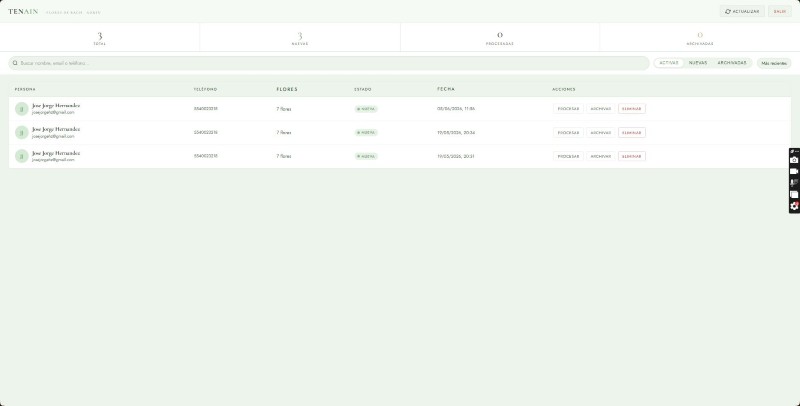Screen dimensions: 800x406
Task: Click Procesar on the 08/06 row
Action: [568, 109]
